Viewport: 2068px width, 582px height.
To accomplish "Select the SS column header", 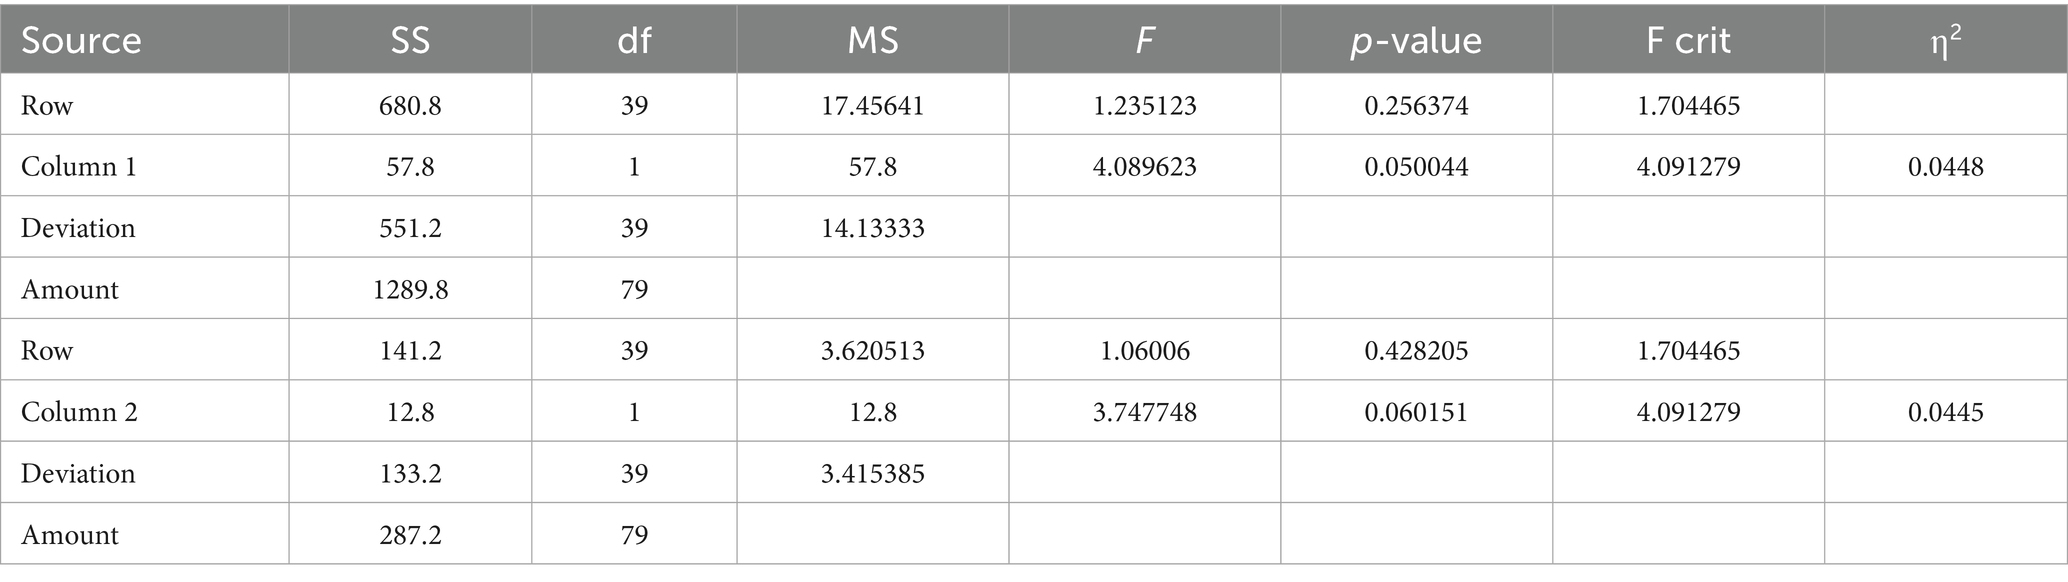I will pyautogui.click(x=410, y=41).
